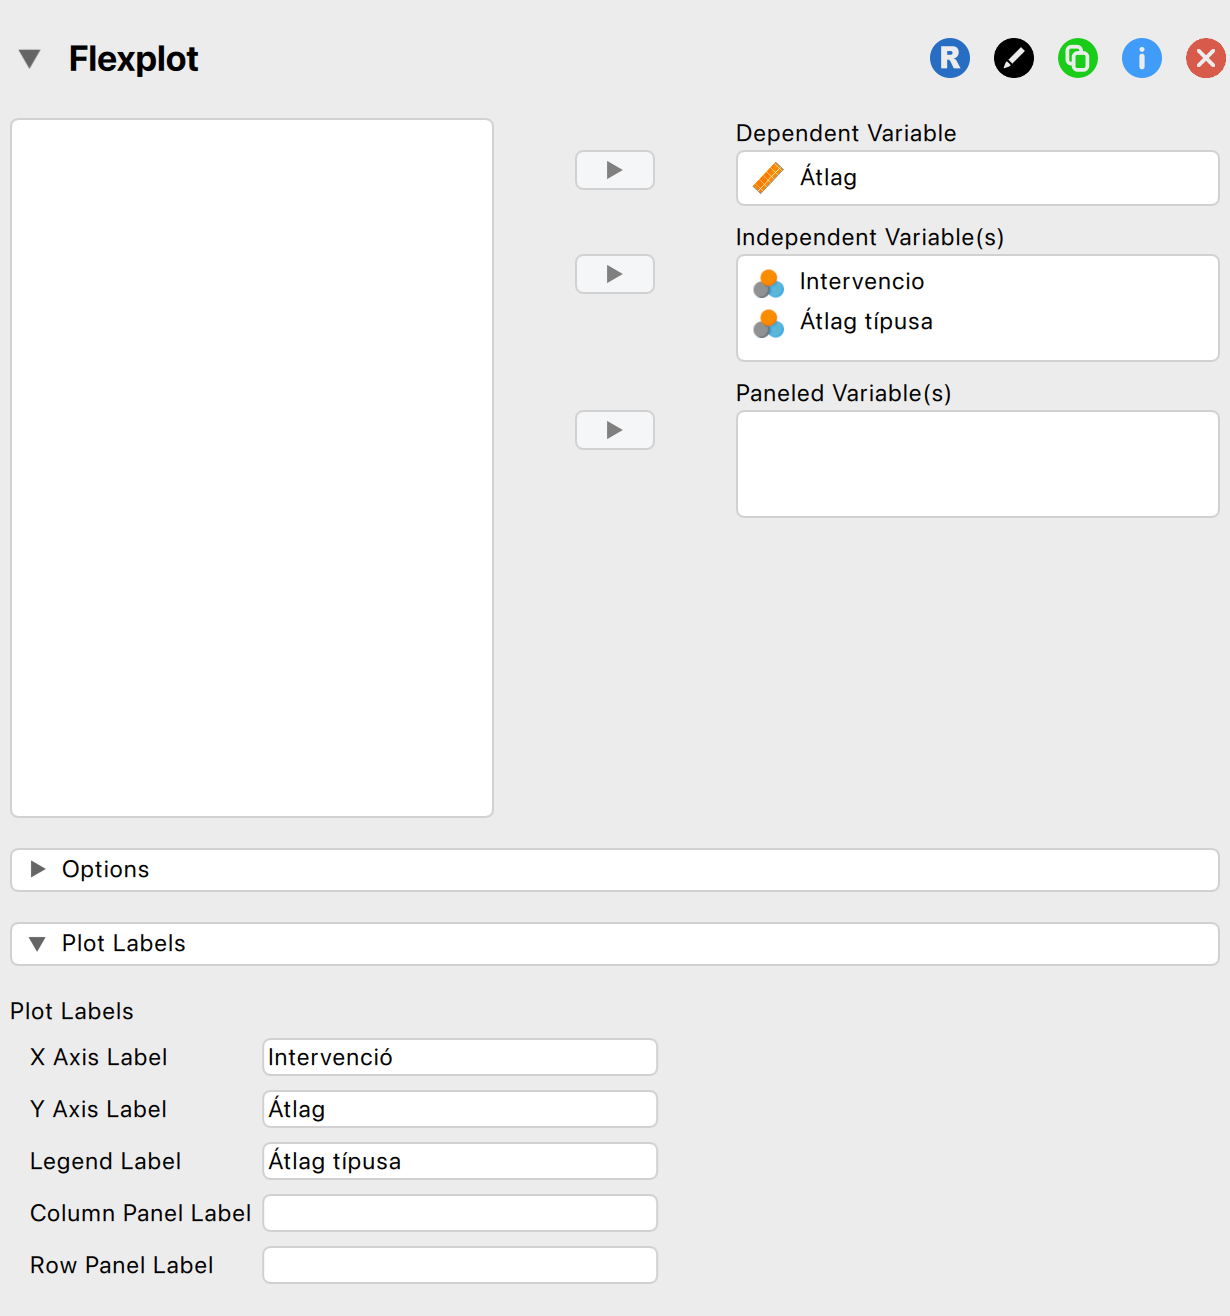This screenshot has width=1230, height=1316.
Task: Focus the Legend Label input field
Action: click(x=459, y=1161)
